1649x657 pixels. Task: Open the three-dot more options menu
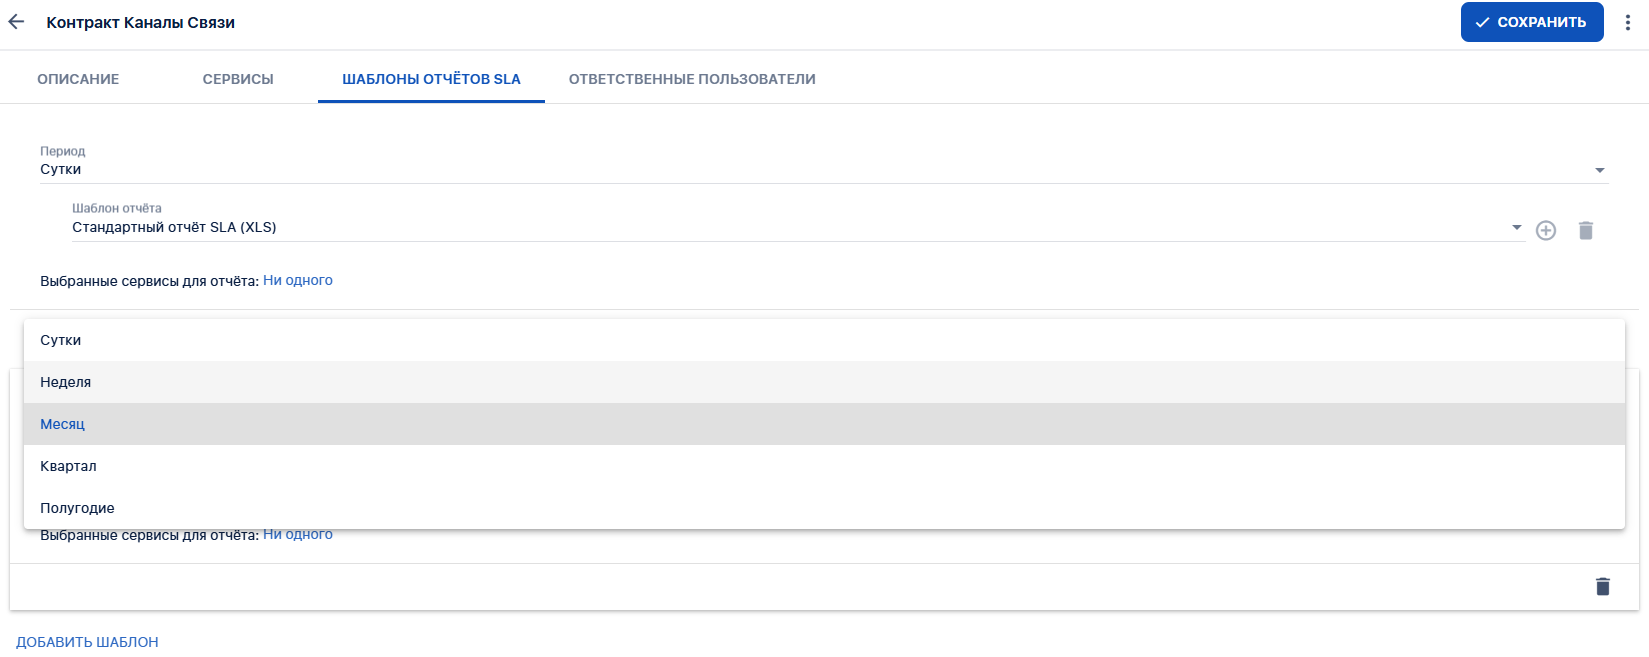(x=1628, y=22)
